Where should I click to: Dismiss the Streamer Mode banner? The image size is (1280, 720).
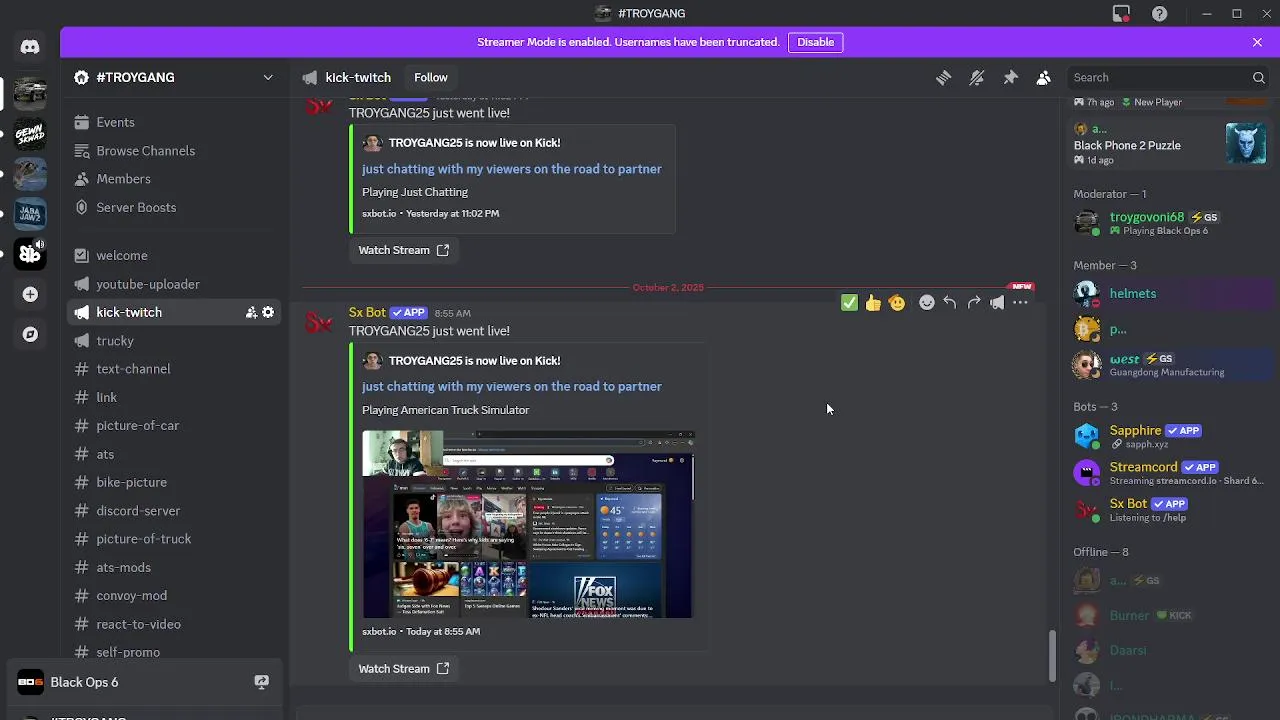[x=1257, y=42]
